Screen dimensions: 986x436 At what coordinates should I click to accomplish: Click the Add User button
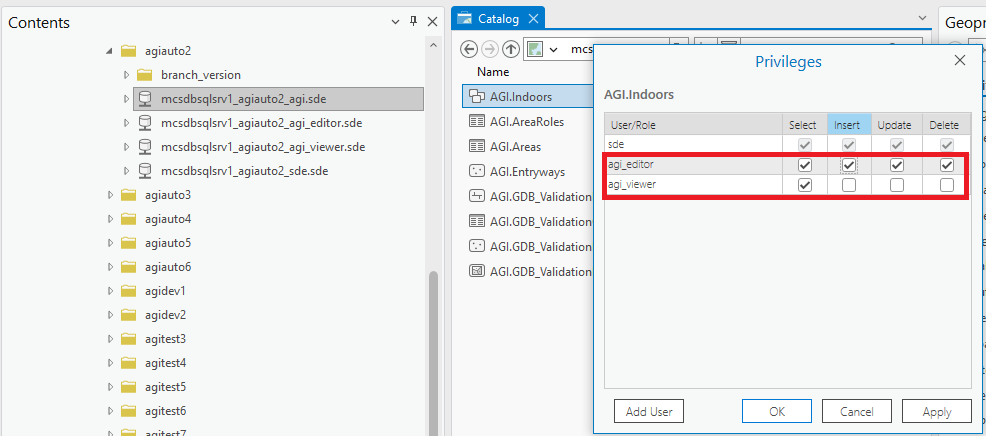click(648, 411)
